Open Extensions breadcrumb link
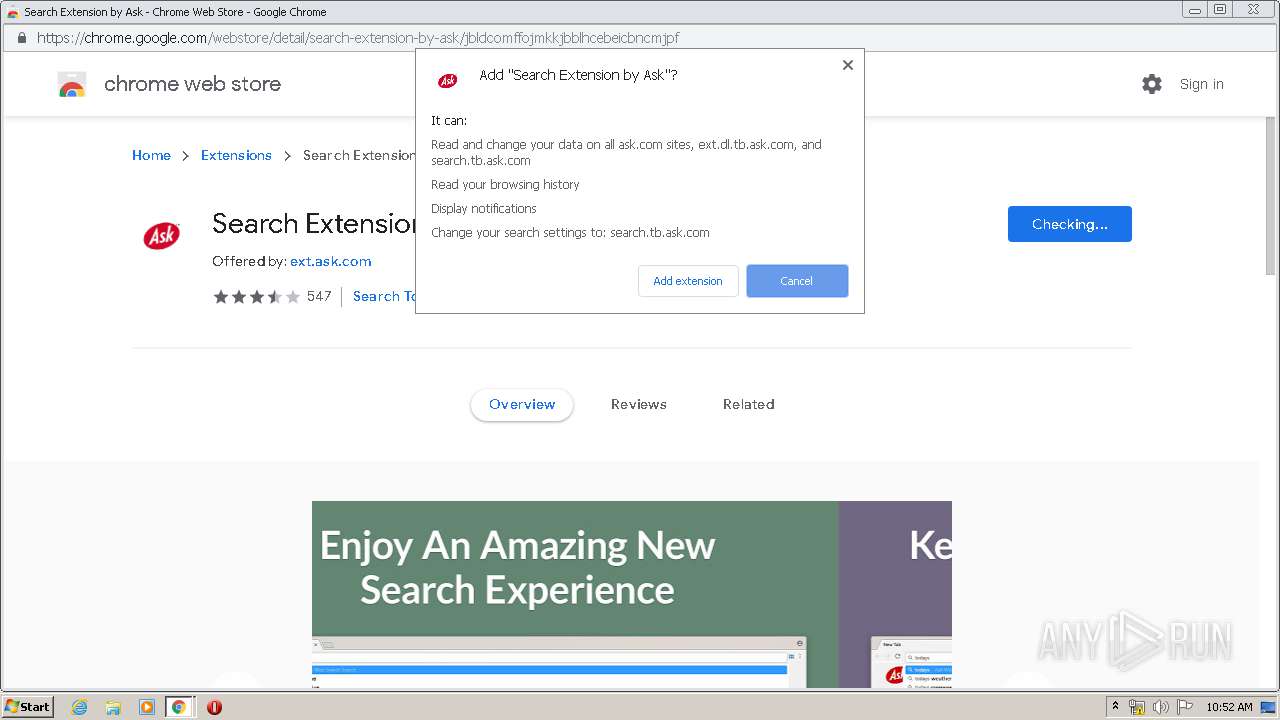 click(236, 155)
